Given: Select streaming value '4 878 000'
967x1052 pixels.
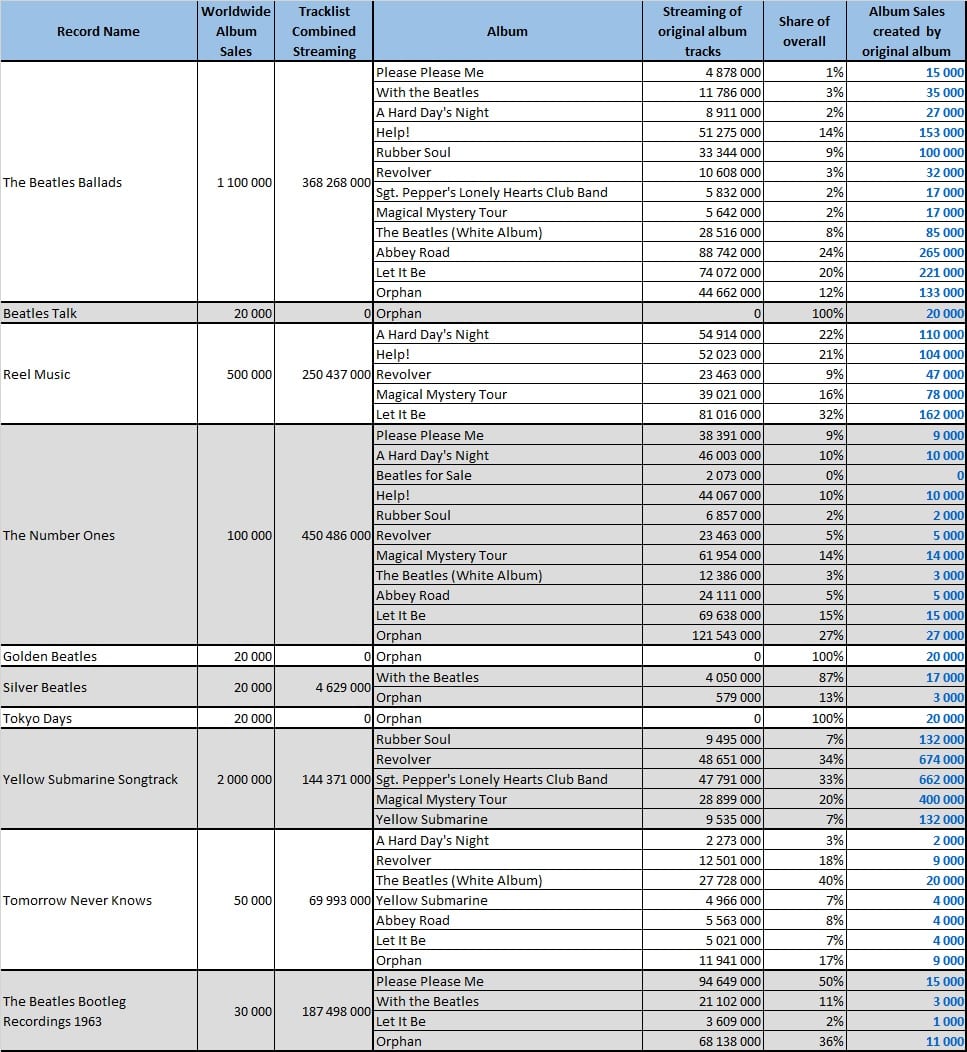Looking at the screenshot, I should click(x=733, y=72).
